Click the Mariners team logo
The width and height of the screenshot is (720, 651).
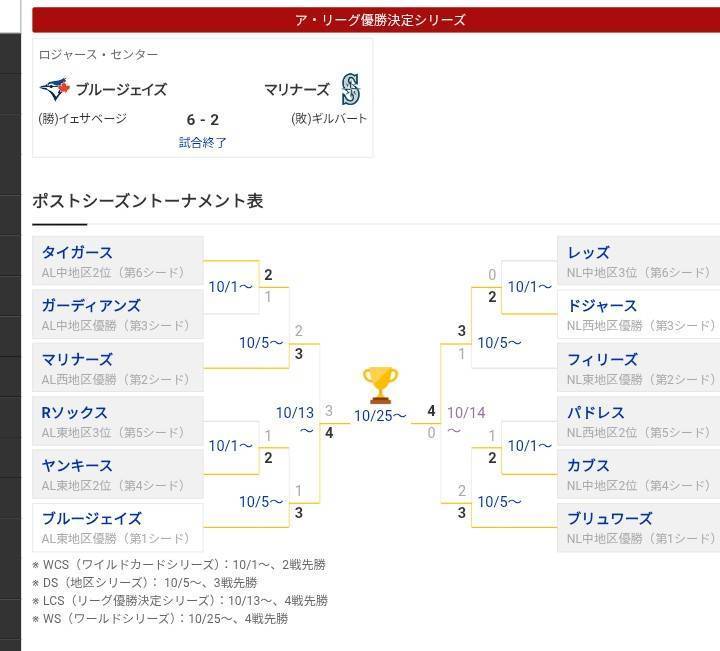point(350,90)
